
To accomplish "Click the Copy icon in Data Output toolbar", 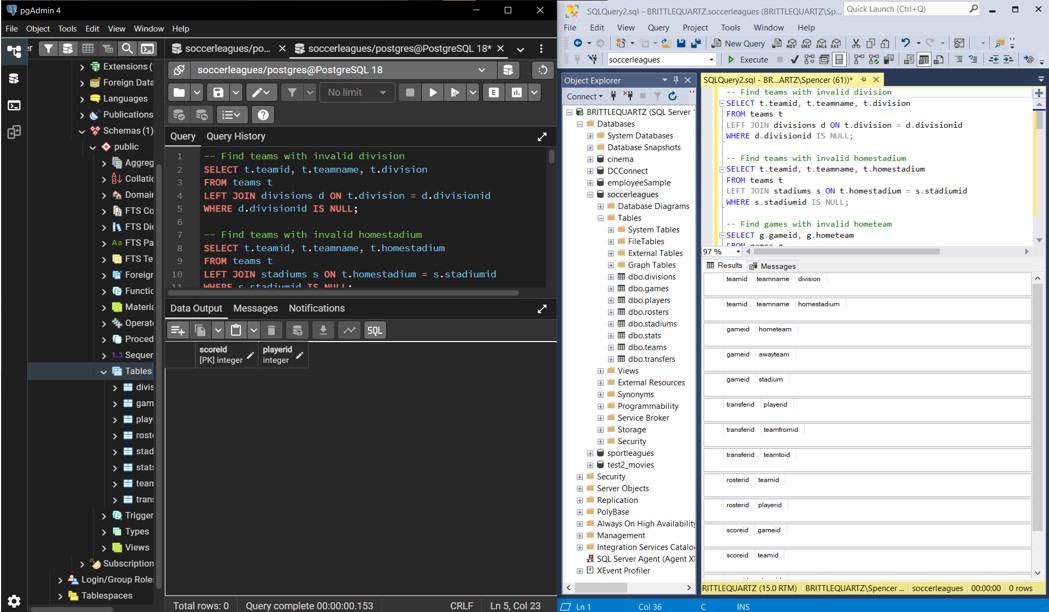I will coord(200,330).
